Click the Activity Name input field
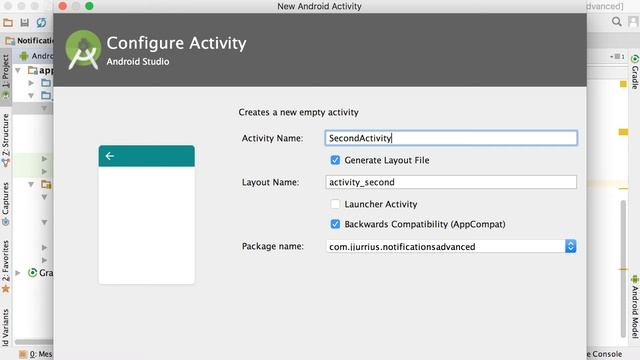 451,138
